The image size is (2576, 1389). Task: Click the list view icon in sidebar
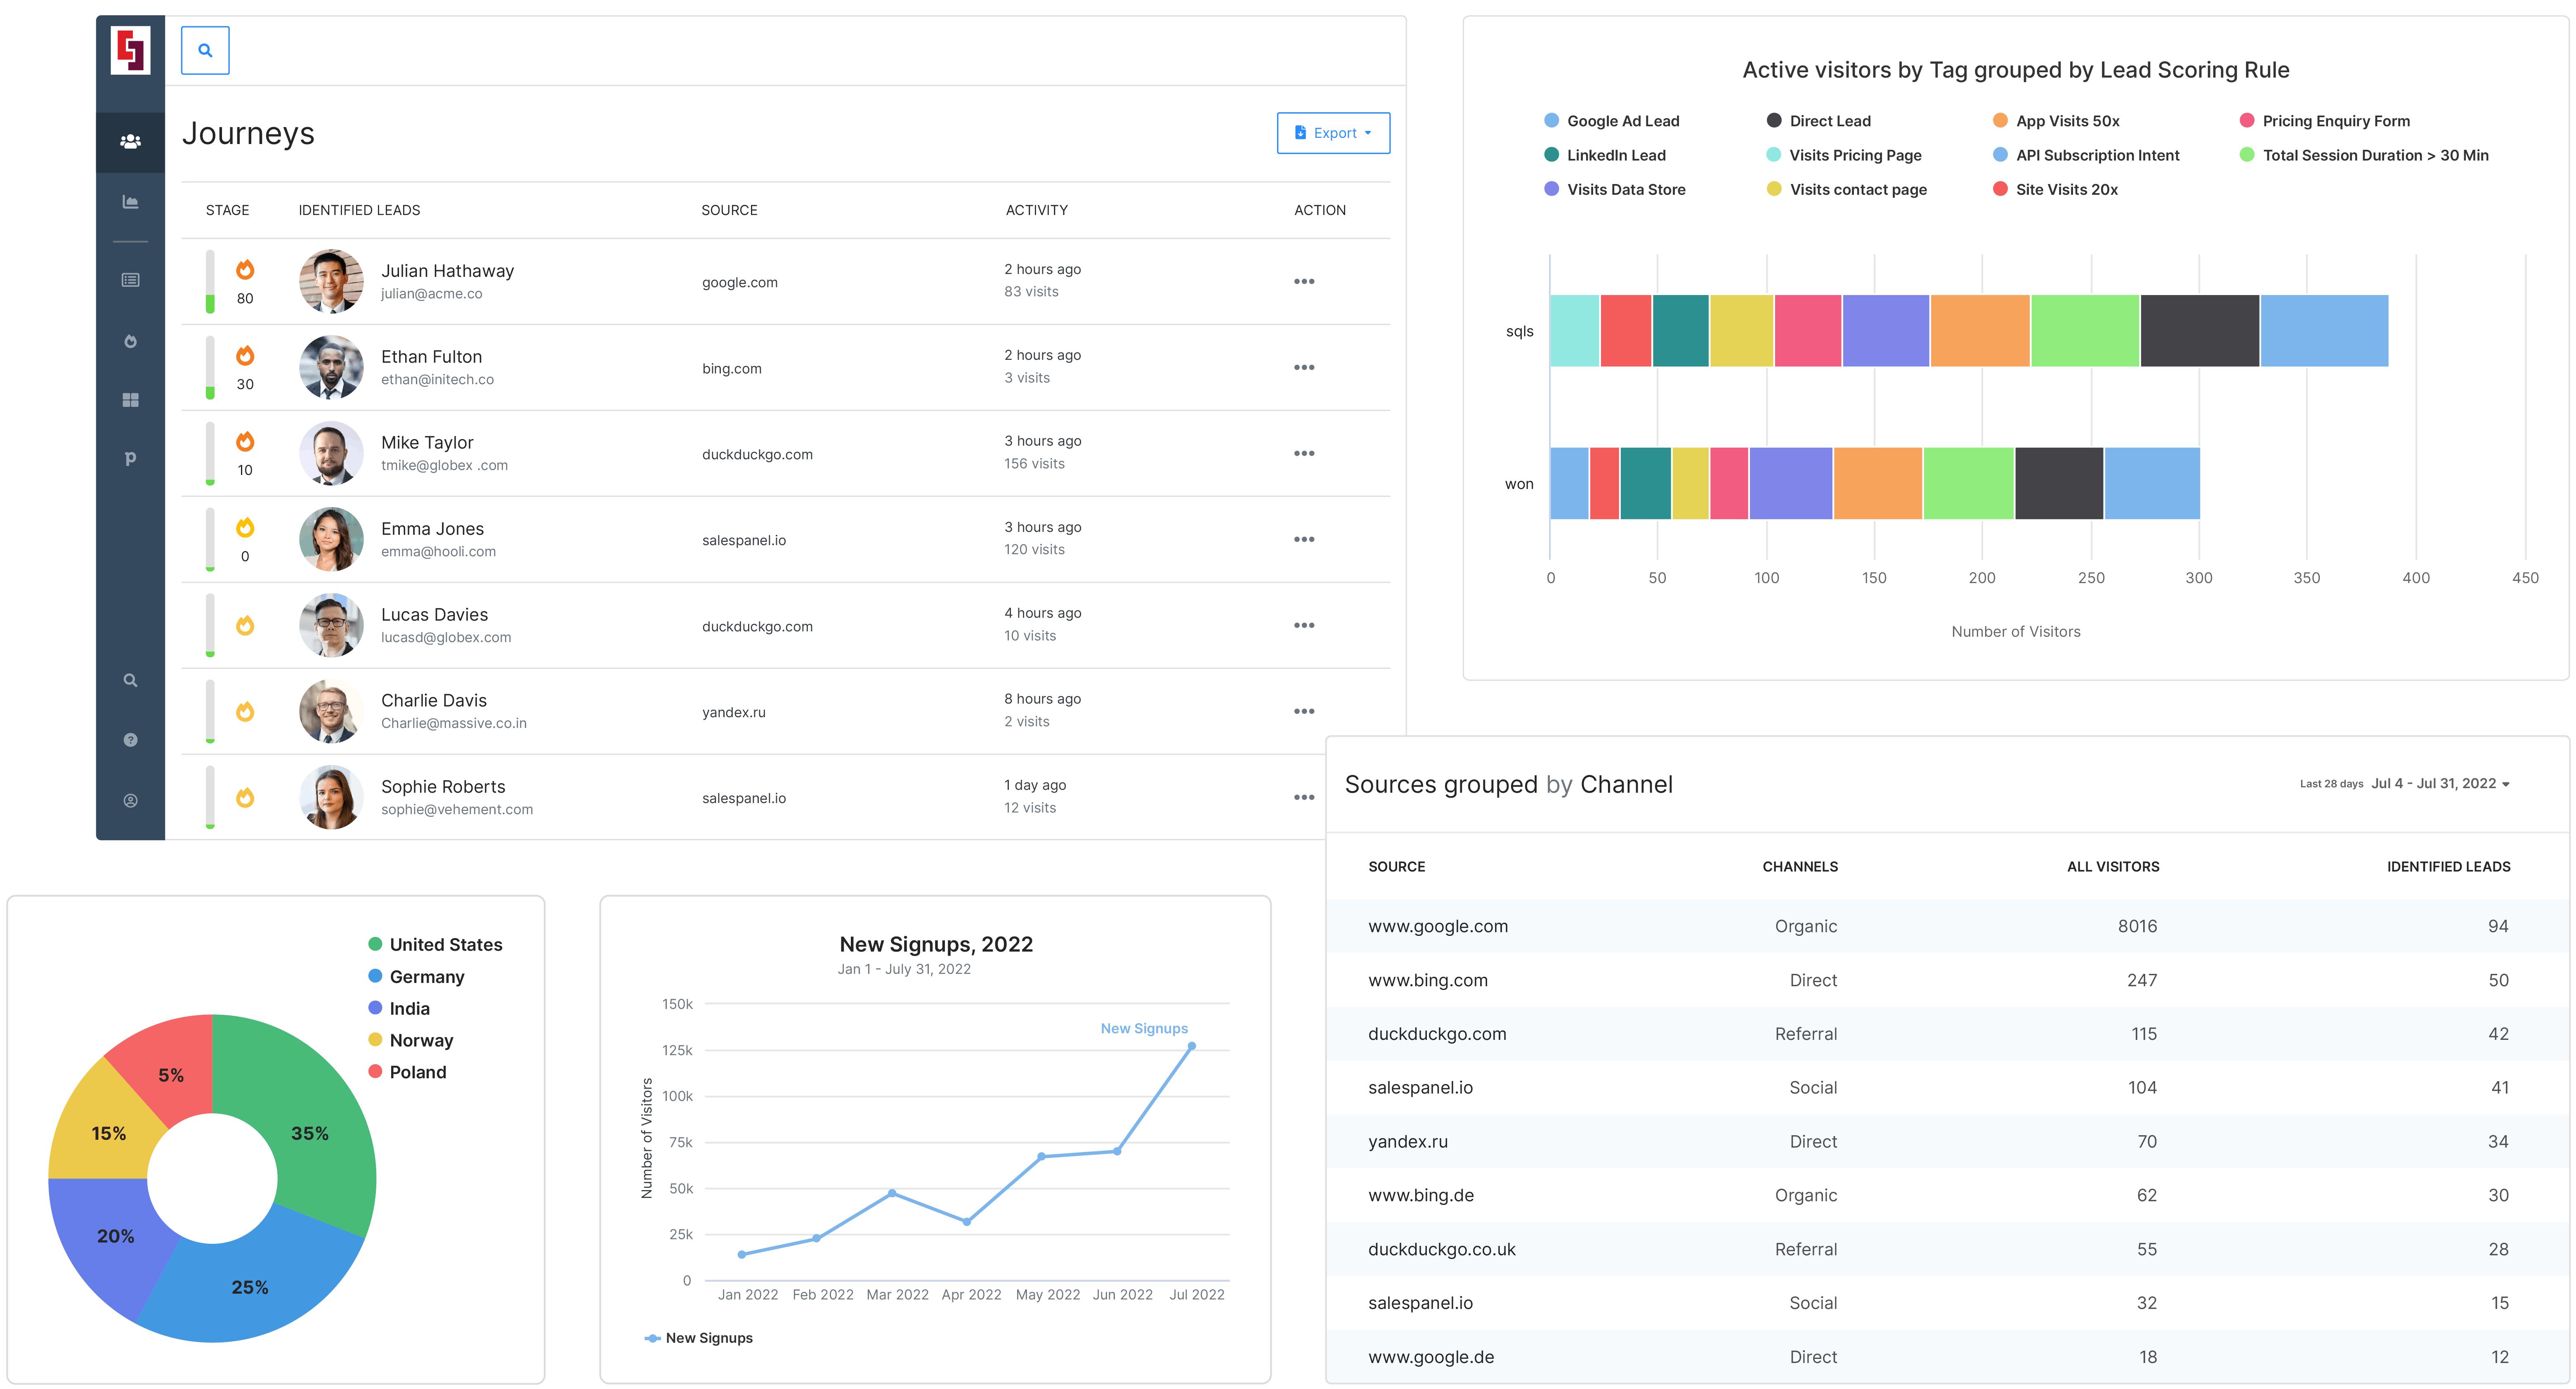pyautogui.click(x=130, y=280)
